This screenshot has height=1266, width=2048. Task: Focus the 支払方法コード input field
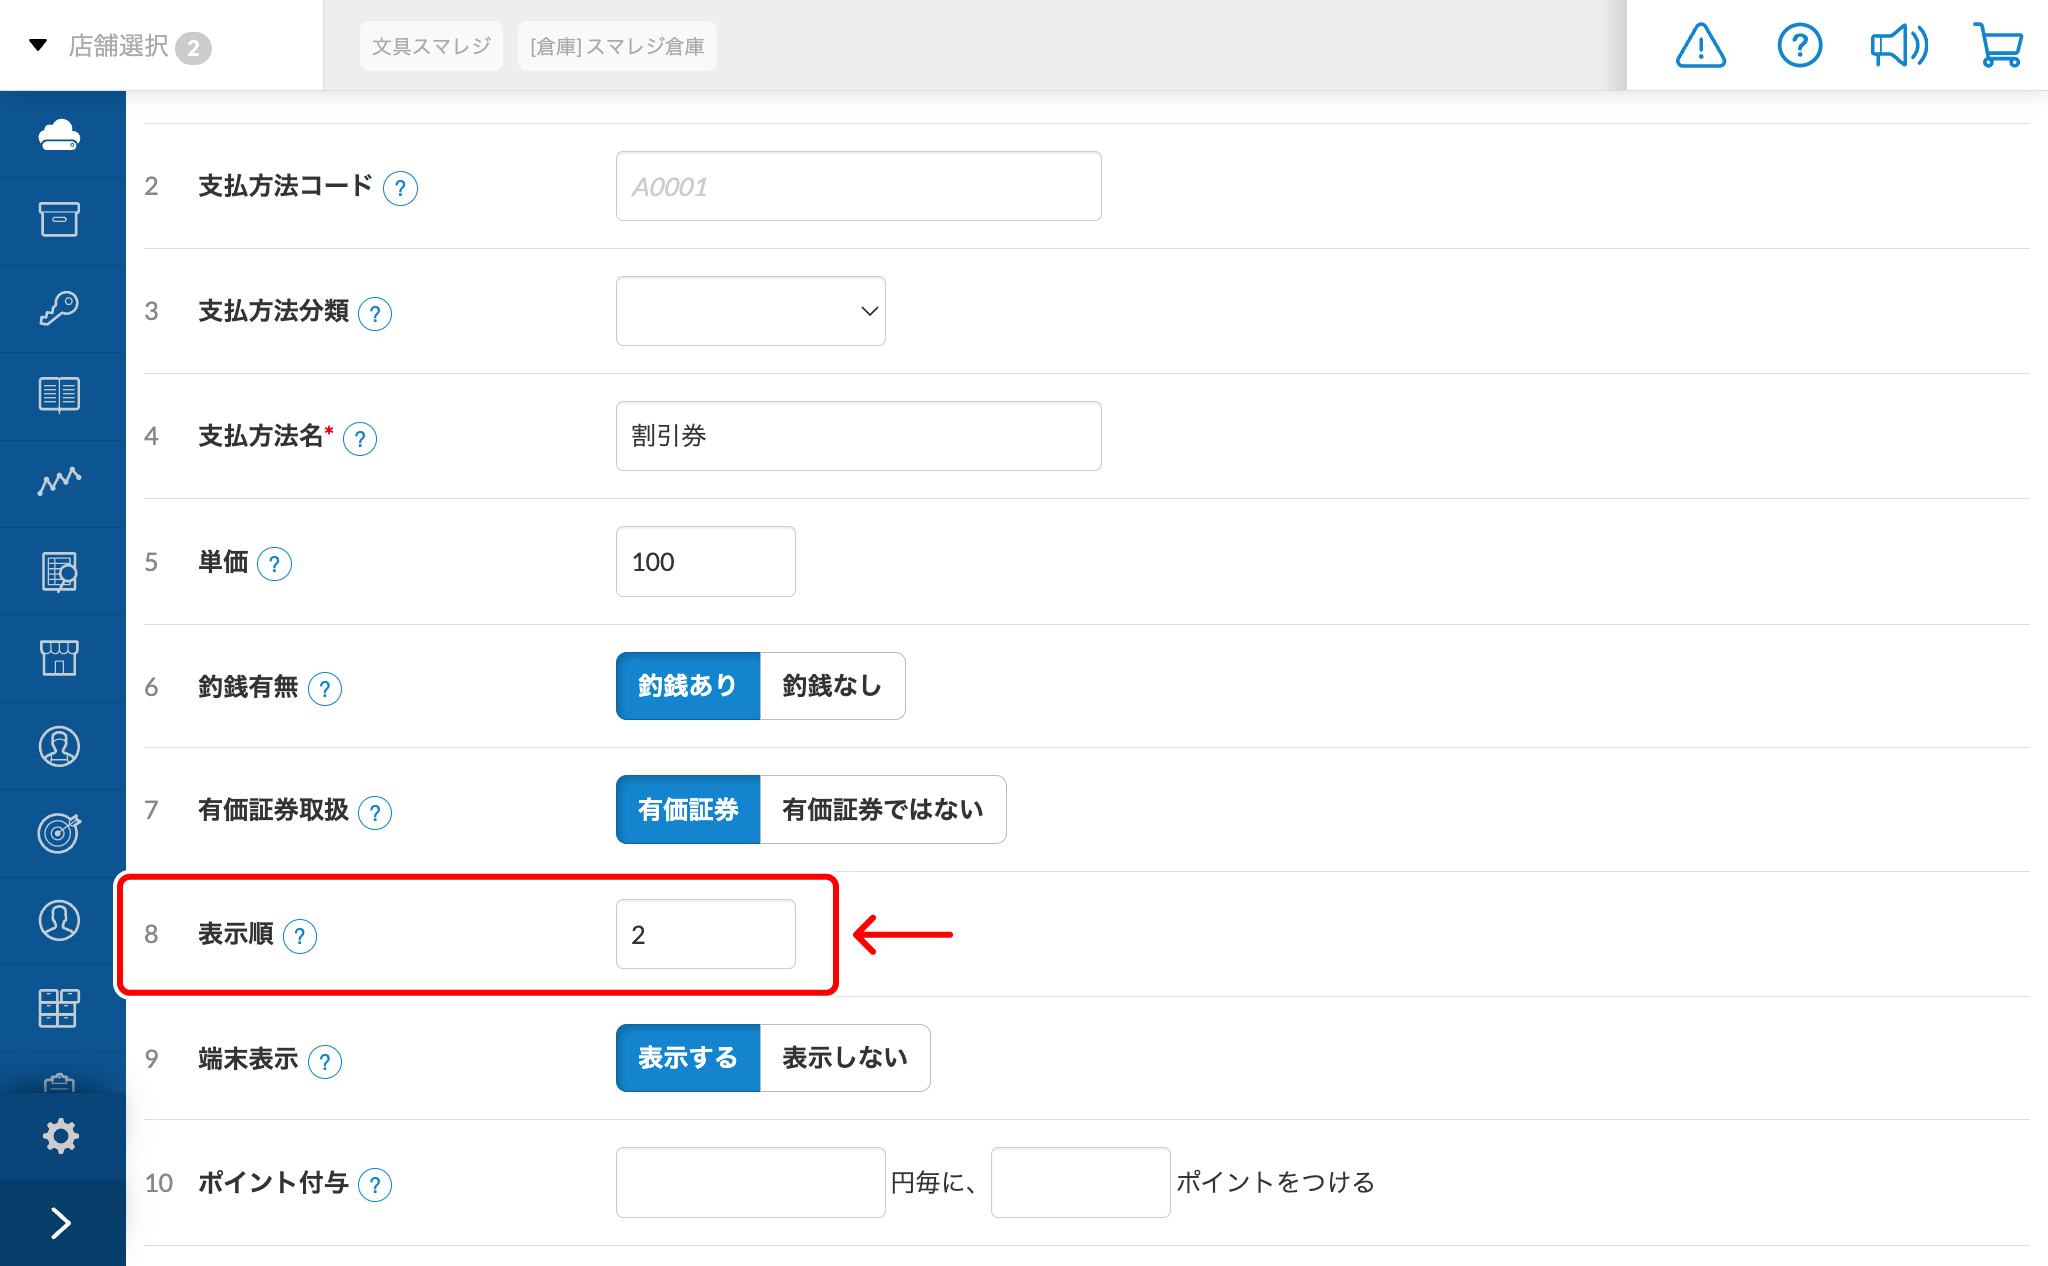click(859, 186)
